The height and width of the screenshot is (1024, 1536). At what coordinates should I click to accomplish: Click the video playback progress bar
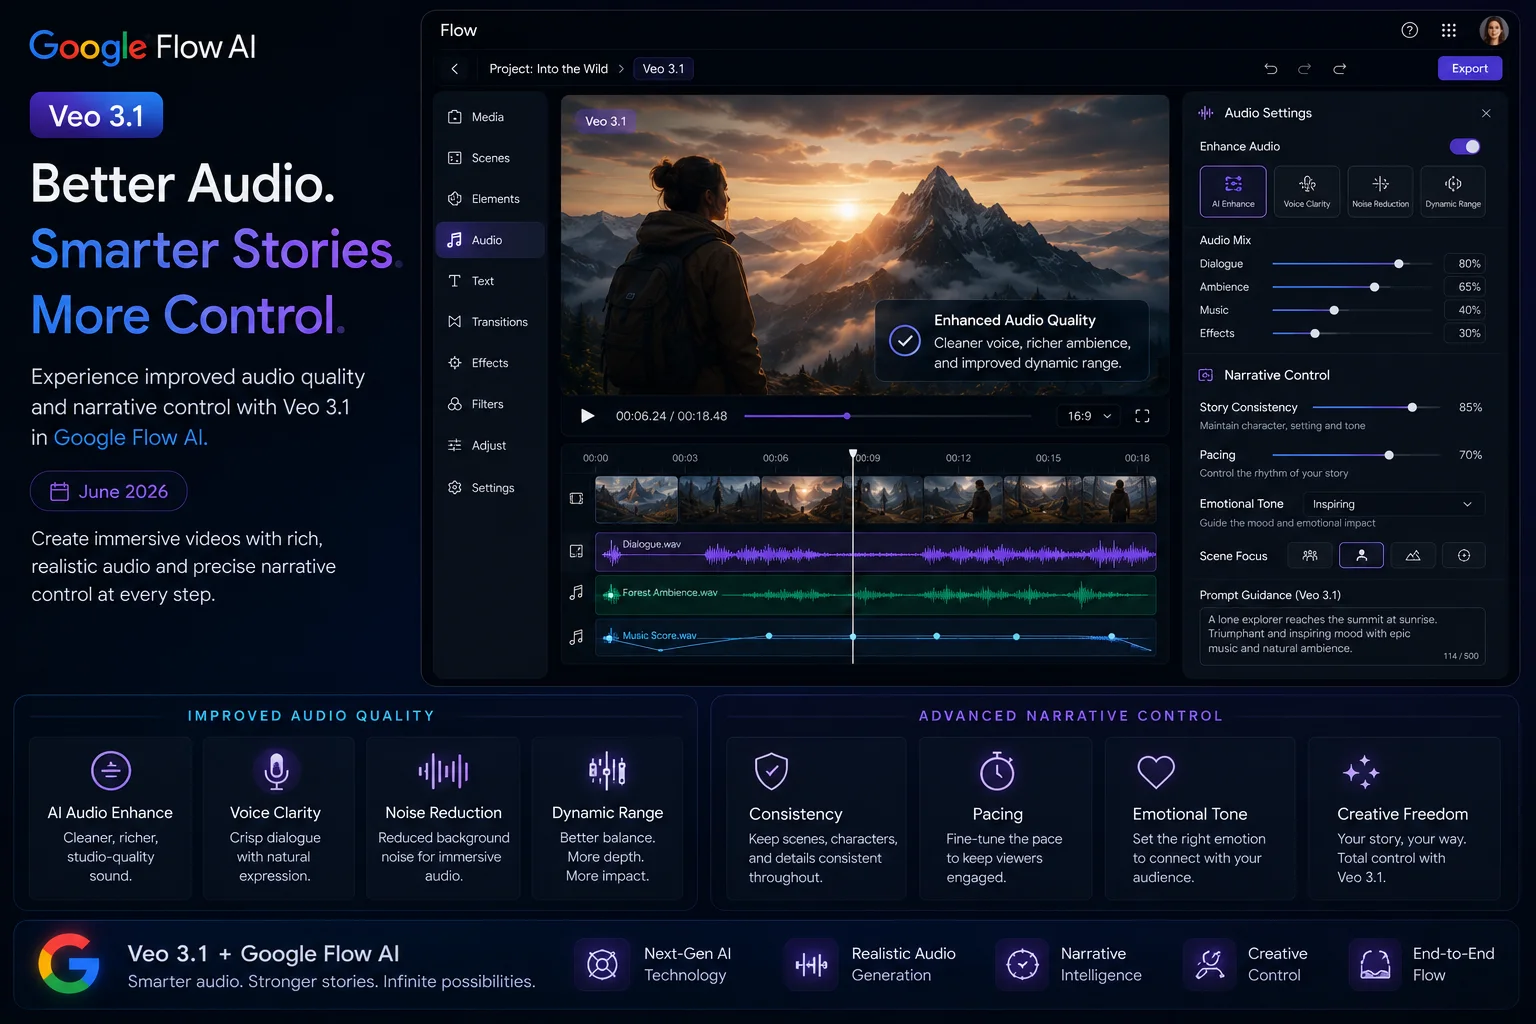[888, 416]
